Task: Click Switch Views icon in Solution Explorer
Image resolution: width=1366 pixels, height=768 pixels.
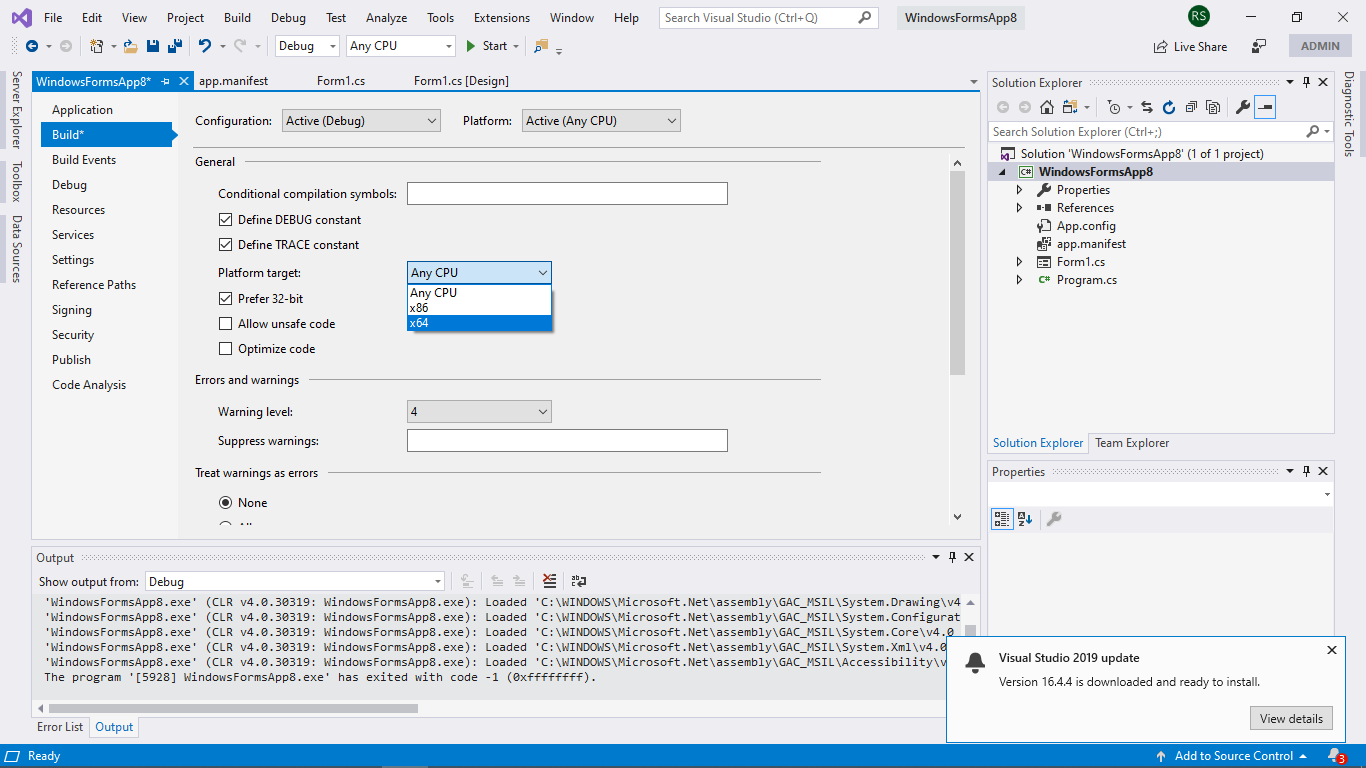Action: click(1070, 107)
